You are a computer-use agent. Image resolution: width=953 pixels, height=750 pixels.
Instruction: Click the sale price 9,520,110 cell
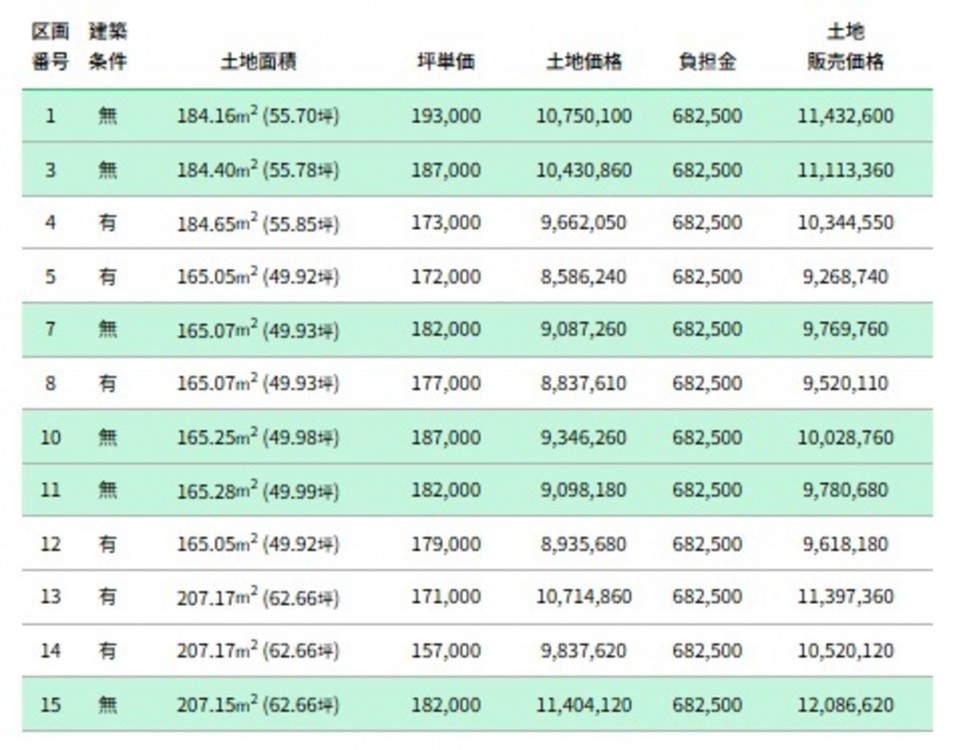[845, 383]
